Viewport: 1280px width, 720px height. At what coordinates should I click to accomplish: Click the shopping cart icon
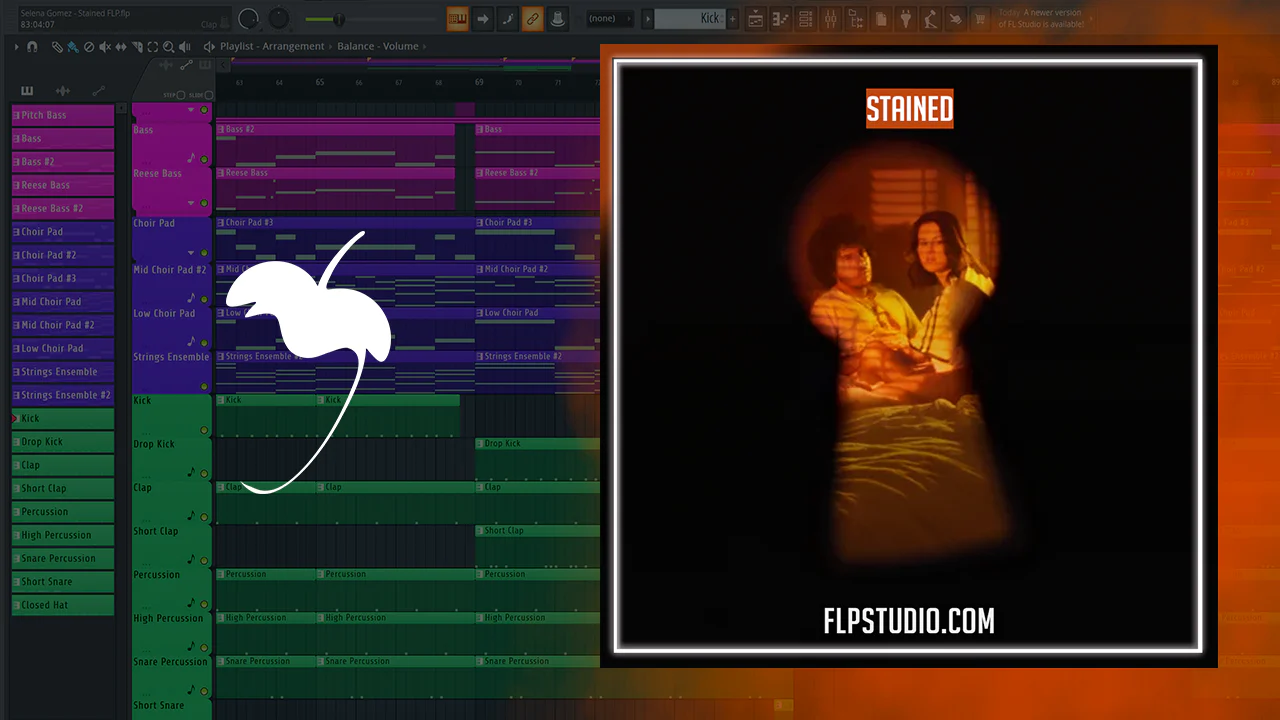click(x=981, y=19)
